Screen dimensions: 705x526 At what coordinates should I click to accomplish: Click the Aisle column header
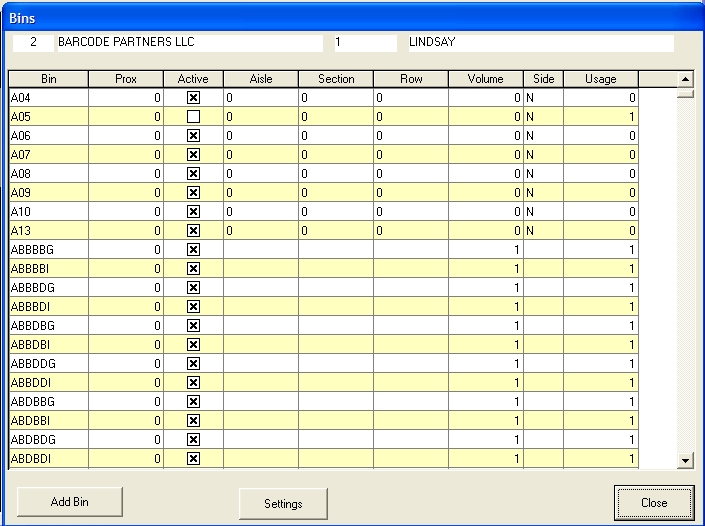pyautogui.click(x=260, y=79)
